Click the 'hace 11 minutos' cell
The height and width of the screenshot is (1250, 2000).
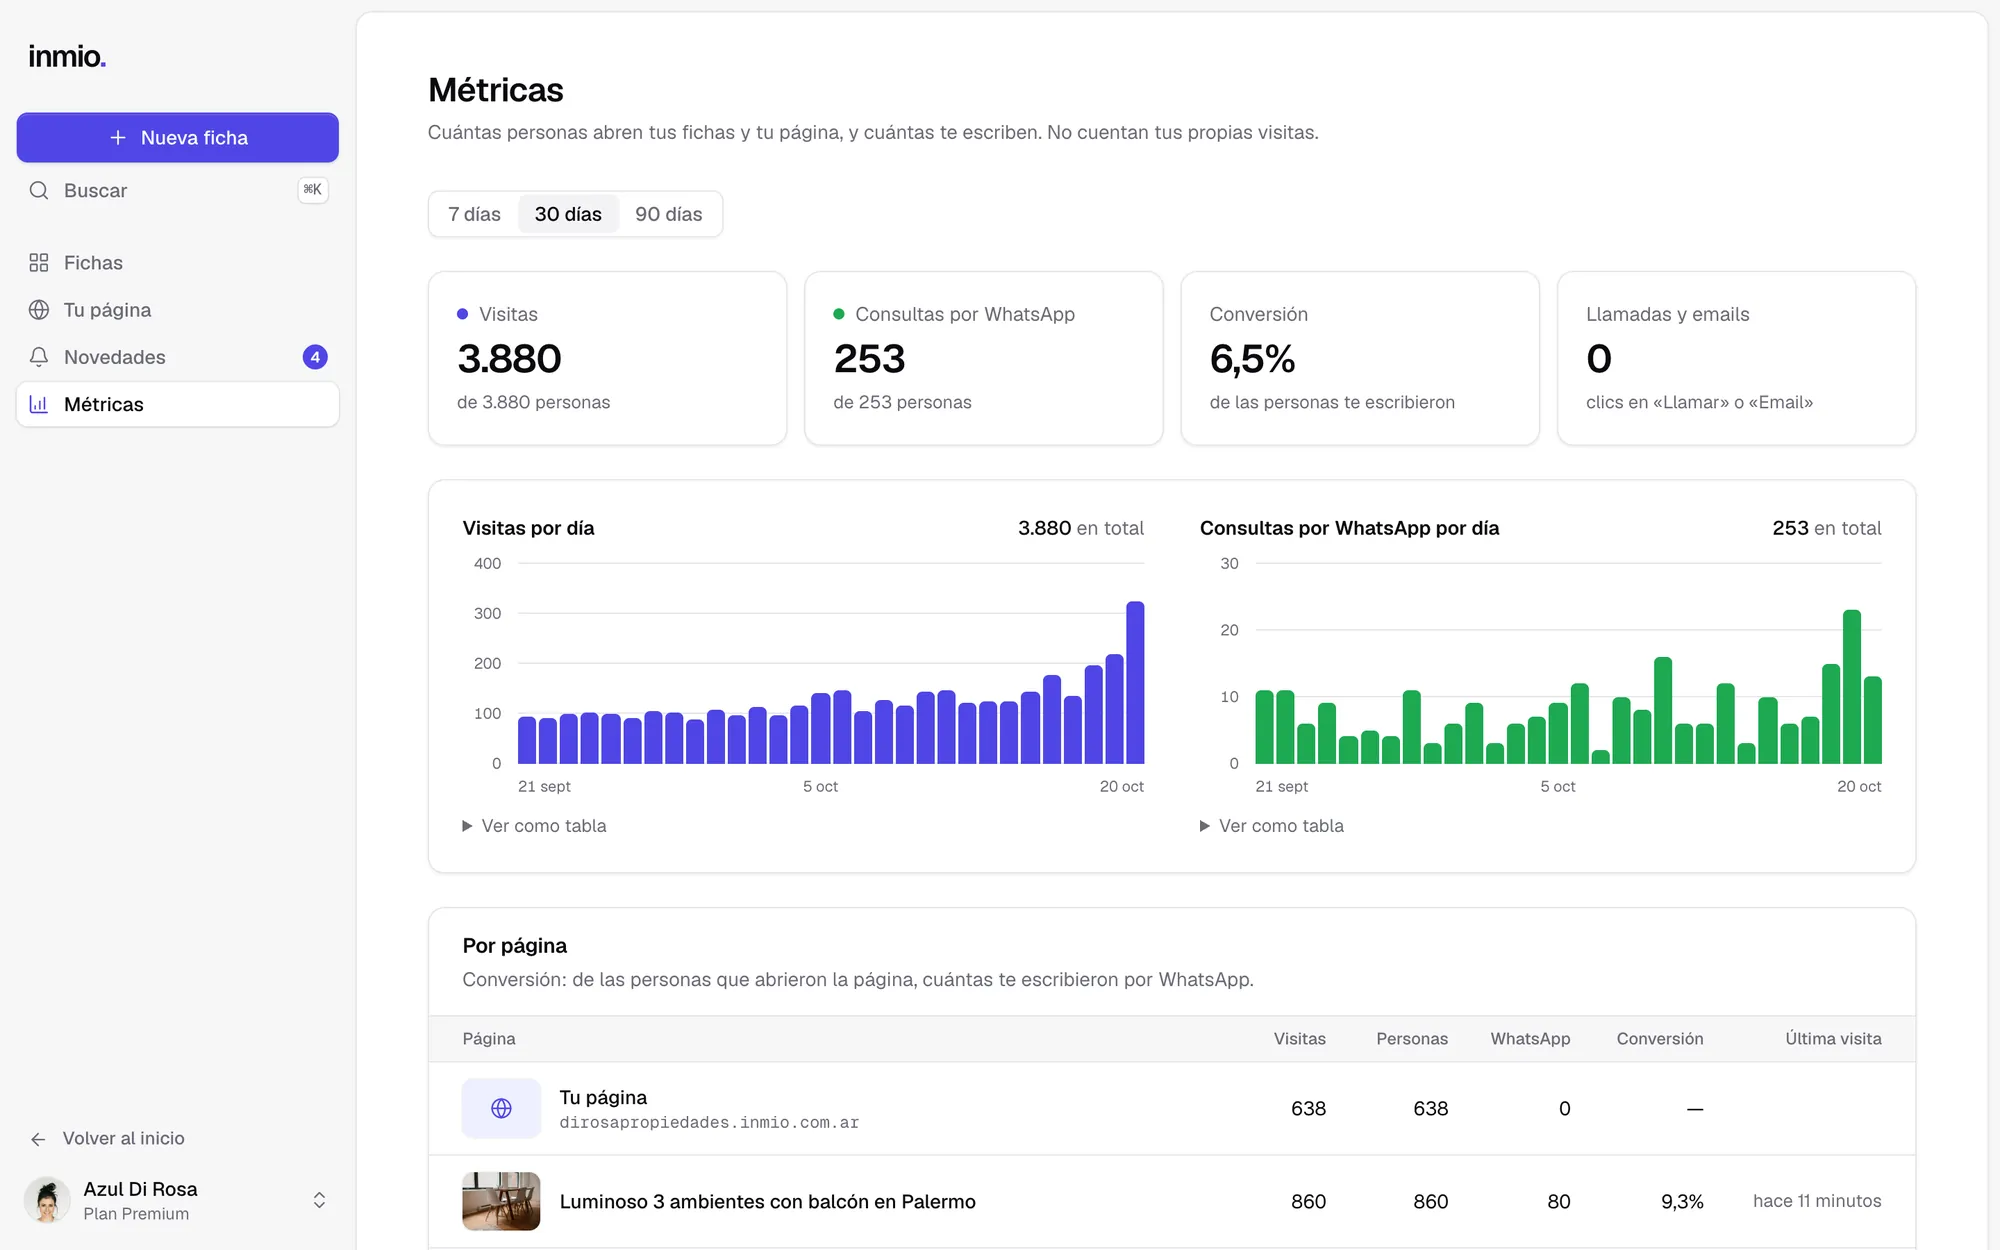click(1817, 1201)
